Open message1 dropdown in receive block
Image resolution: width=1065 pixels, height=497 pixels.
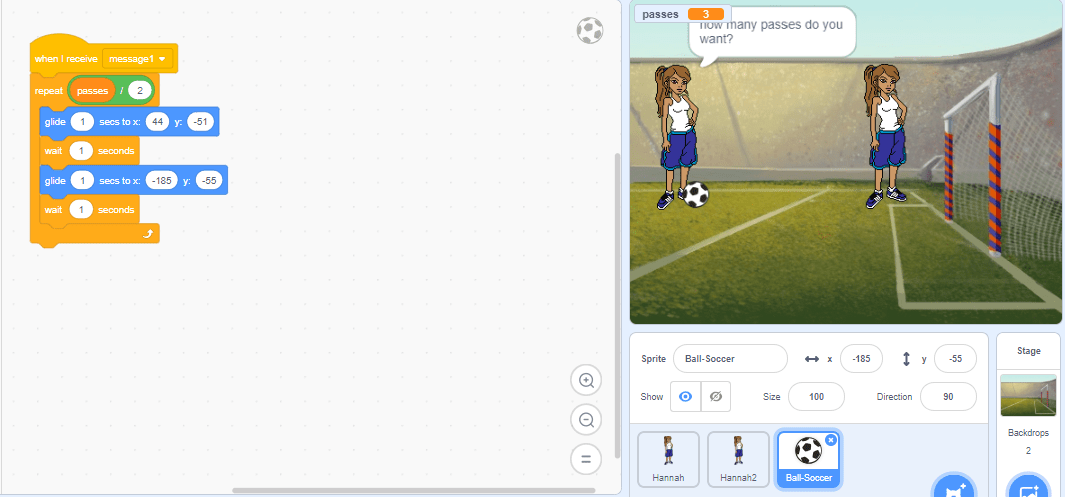tap(139, 59)
